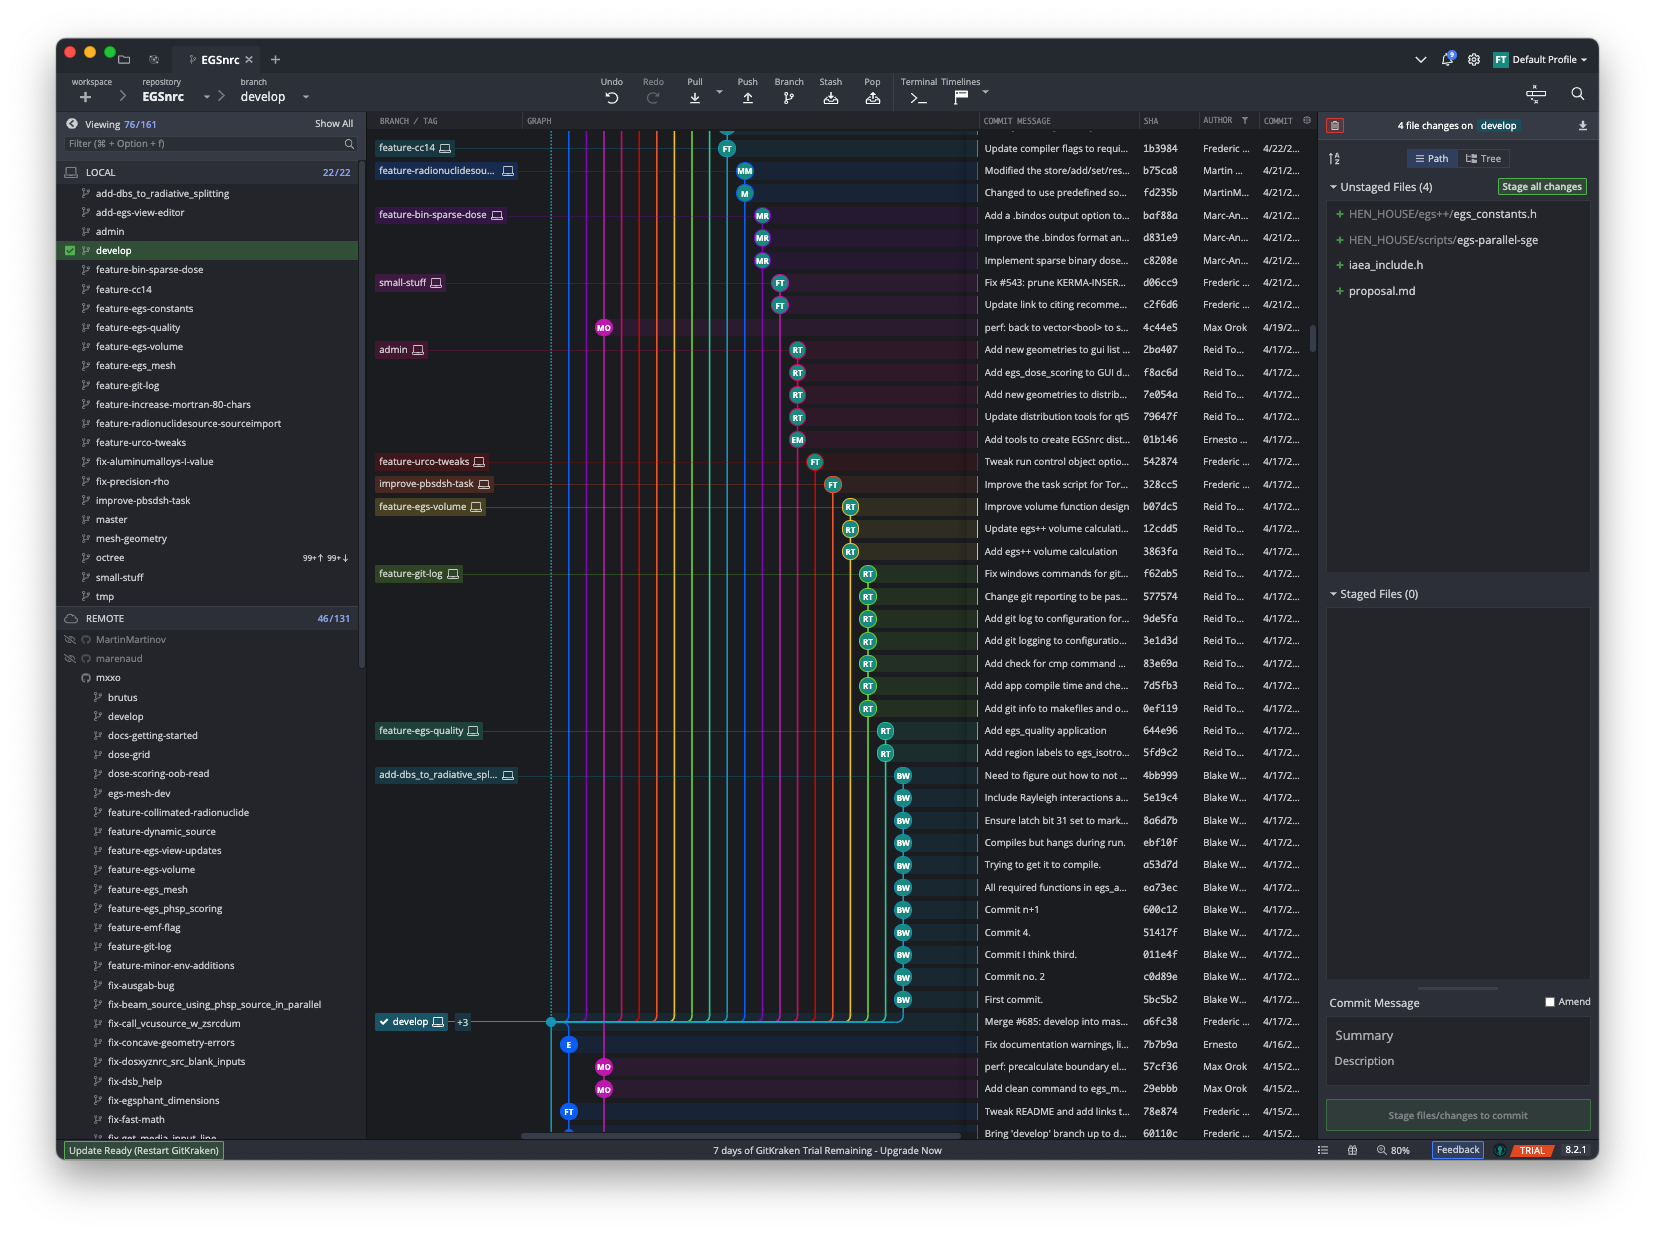The height and width of the screenshot is (1234, 1655).
Task: Open the Timelines view icon
Action: click(961, 97)
